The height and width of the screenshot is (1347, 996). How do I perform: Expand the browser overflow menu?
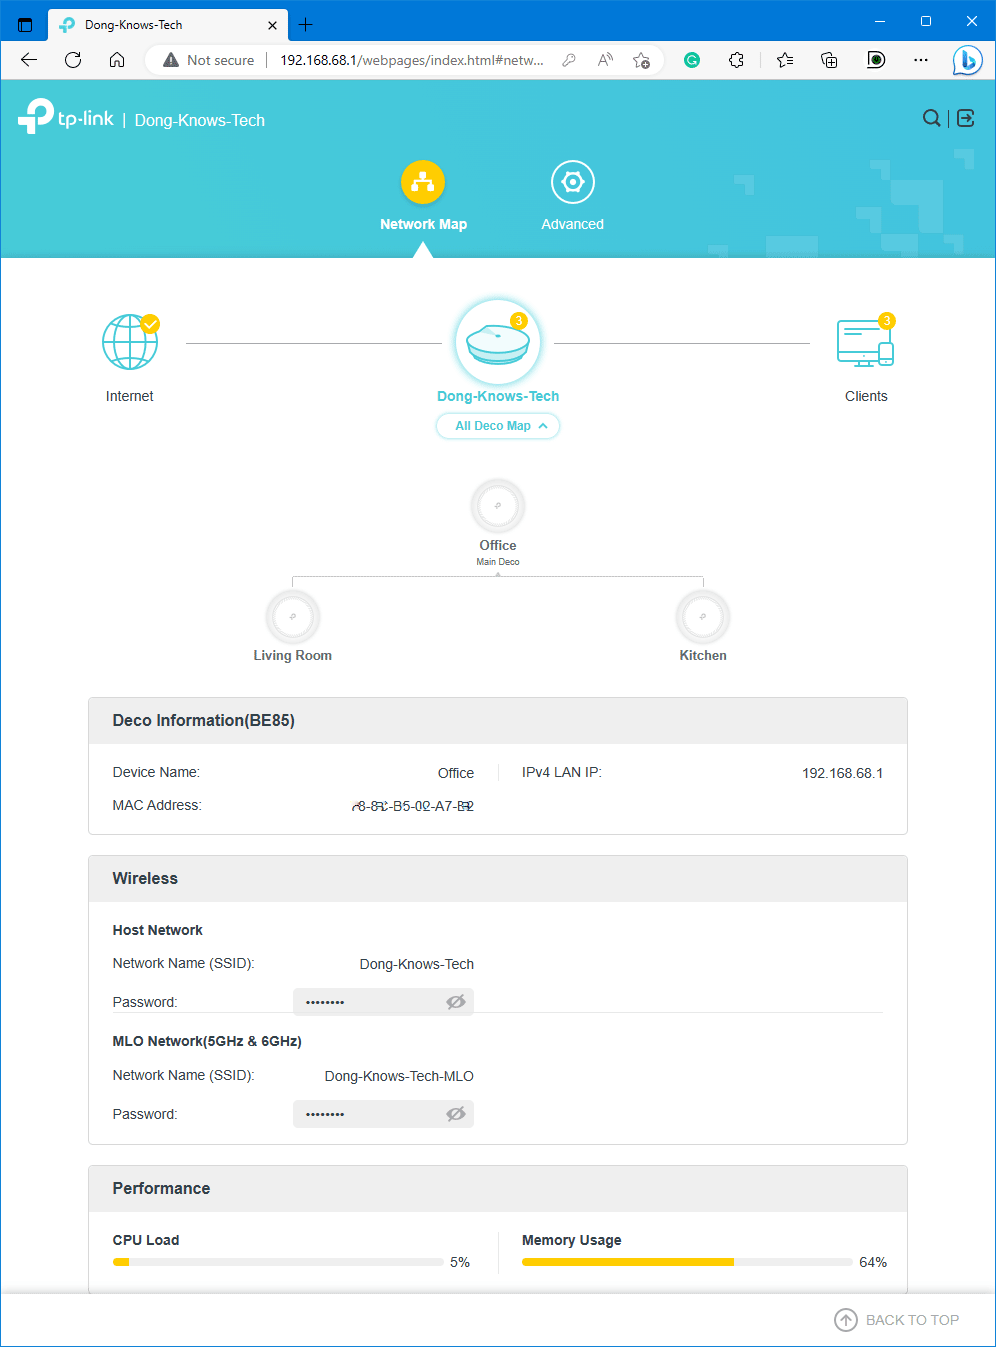click(x=920, y=60)
